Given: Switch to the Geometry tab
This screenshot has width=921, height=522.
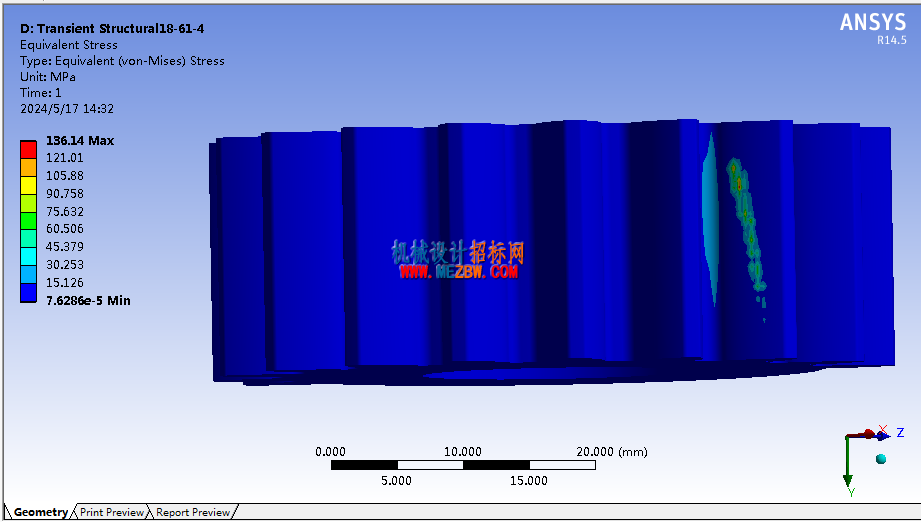Looking at the screenshot, I should 40,512.
